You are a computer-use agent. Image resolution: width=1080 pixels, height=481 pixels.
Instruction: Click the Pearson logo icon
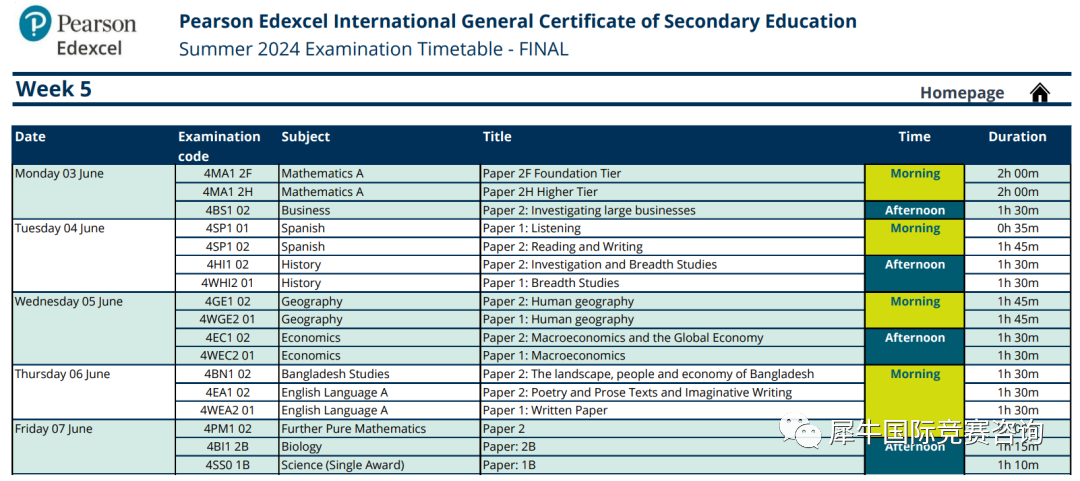click(x=35, y=23)
